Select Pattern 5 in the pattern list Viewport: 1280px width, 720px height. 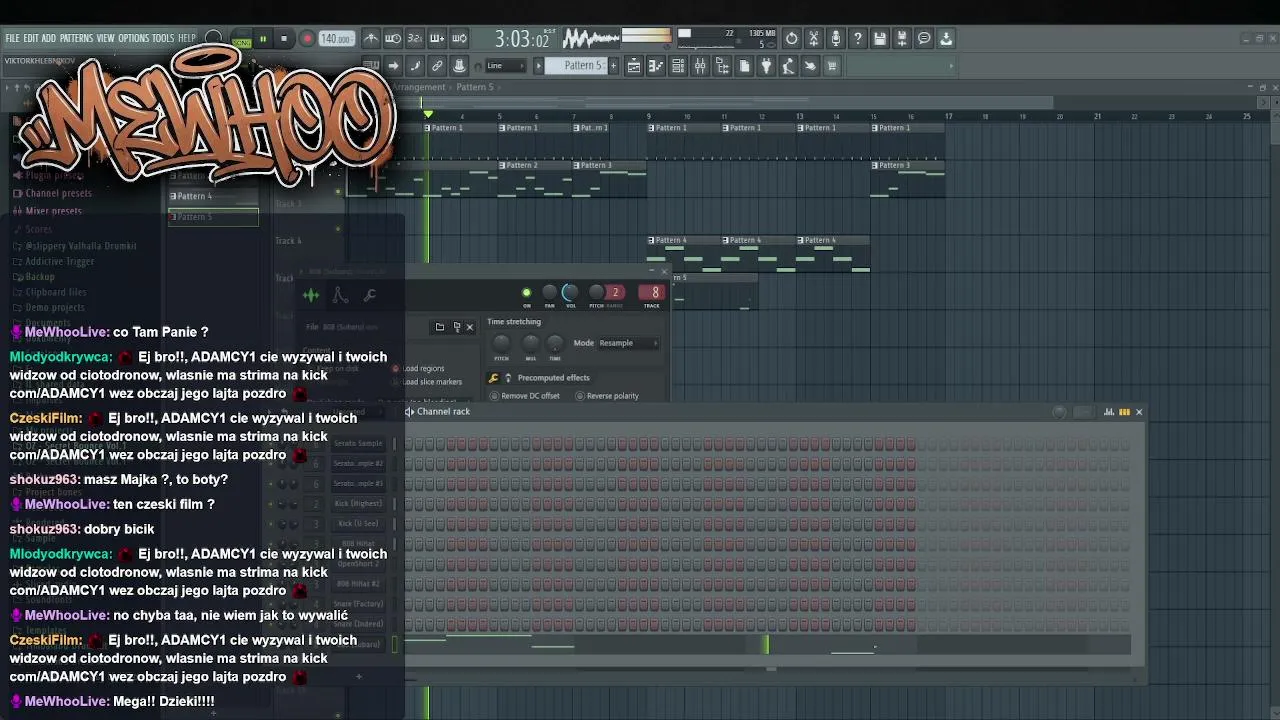tap(213, 217)
